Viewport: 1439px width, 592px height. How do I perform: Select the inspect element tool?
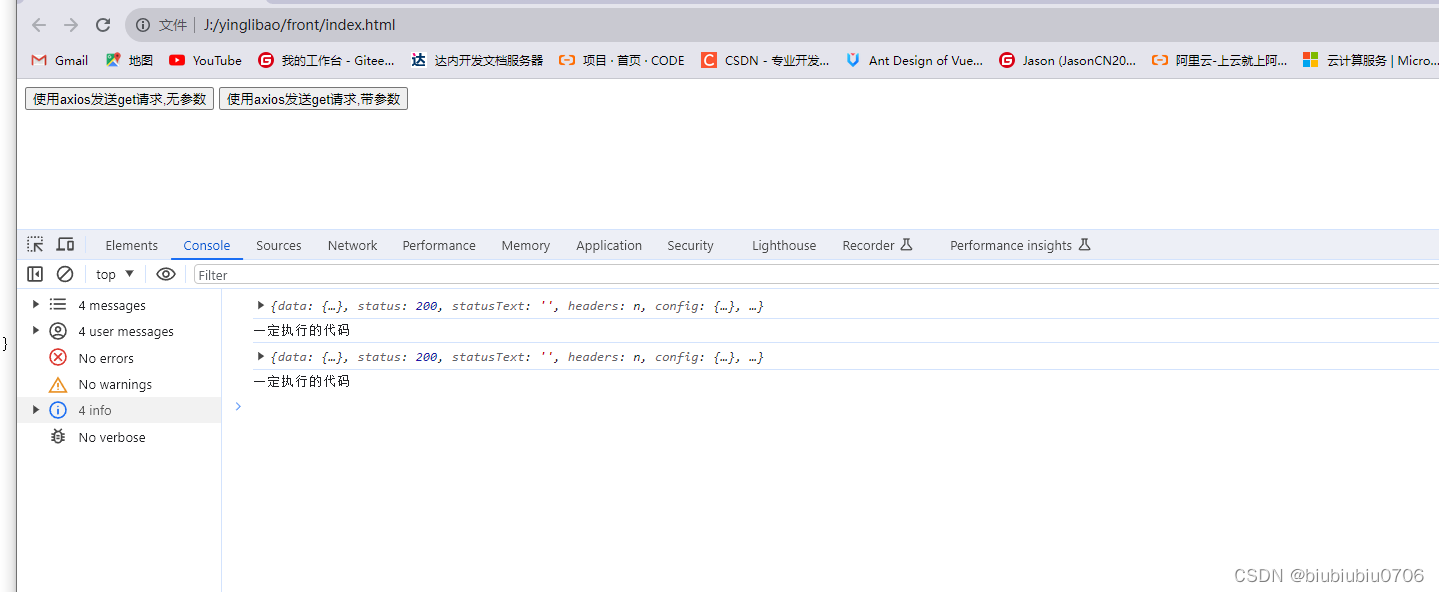pyautogui.click(x=35, y=244)
